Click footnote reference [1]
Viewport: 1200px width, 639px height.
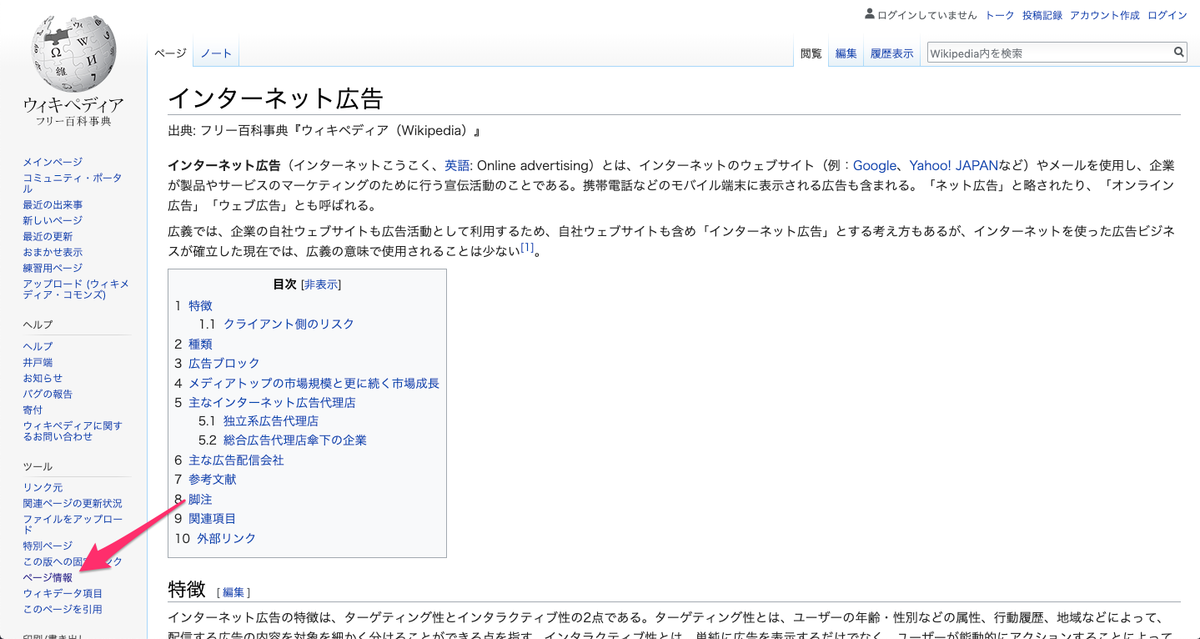coord(527,248)
